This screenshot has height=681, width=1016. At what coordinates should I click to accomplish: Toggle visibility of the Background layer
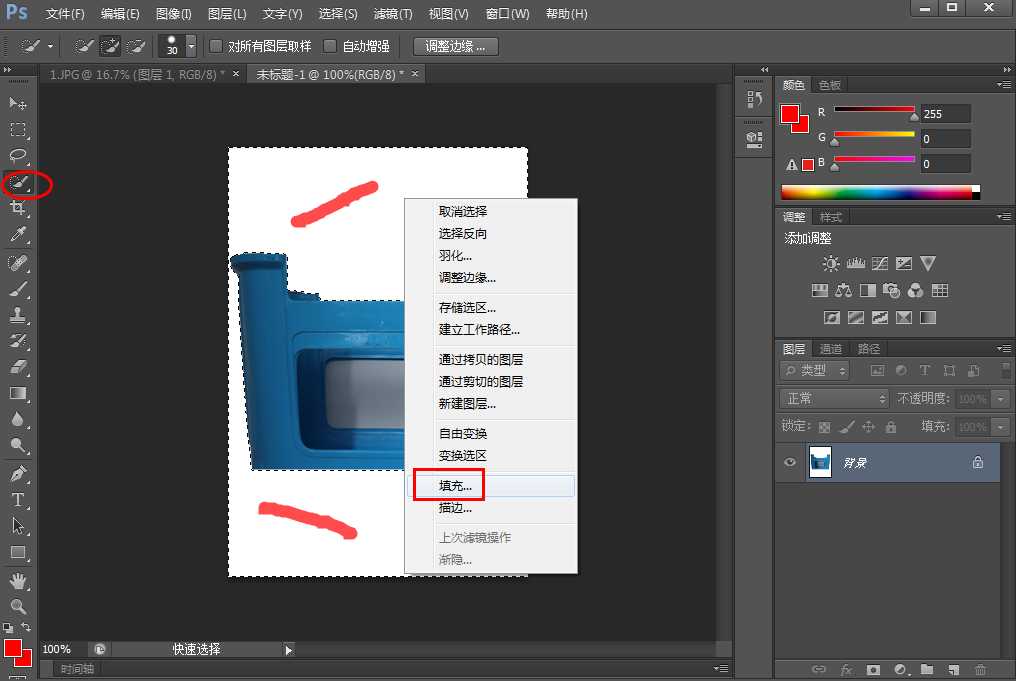790,462
